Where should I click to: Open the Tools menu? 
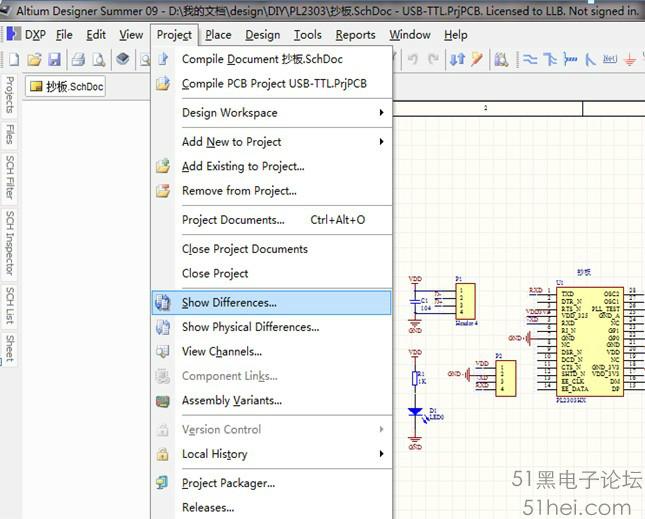point(307,35)
